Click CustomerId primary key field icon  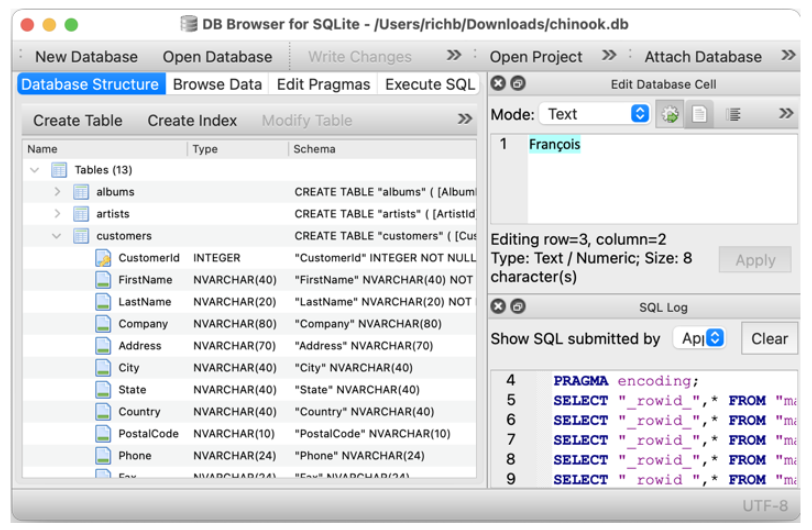103,257
